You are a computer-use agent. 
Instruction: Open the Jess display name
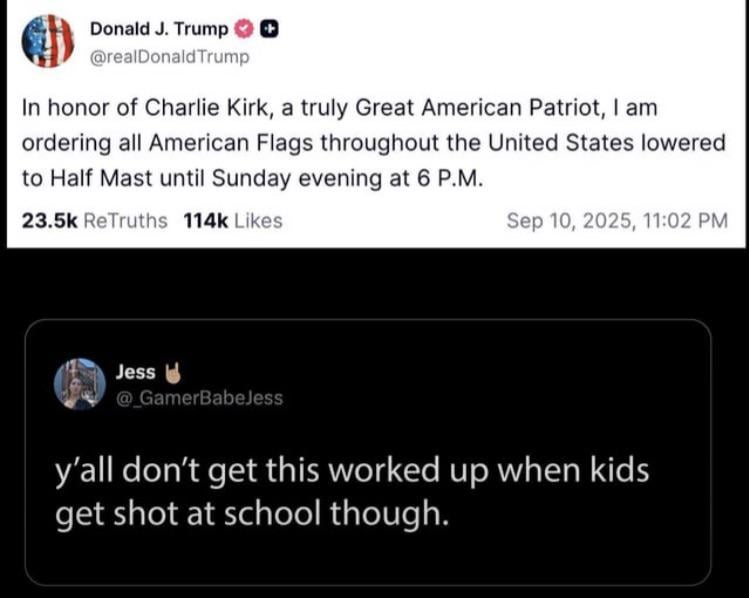coord(135,372)
